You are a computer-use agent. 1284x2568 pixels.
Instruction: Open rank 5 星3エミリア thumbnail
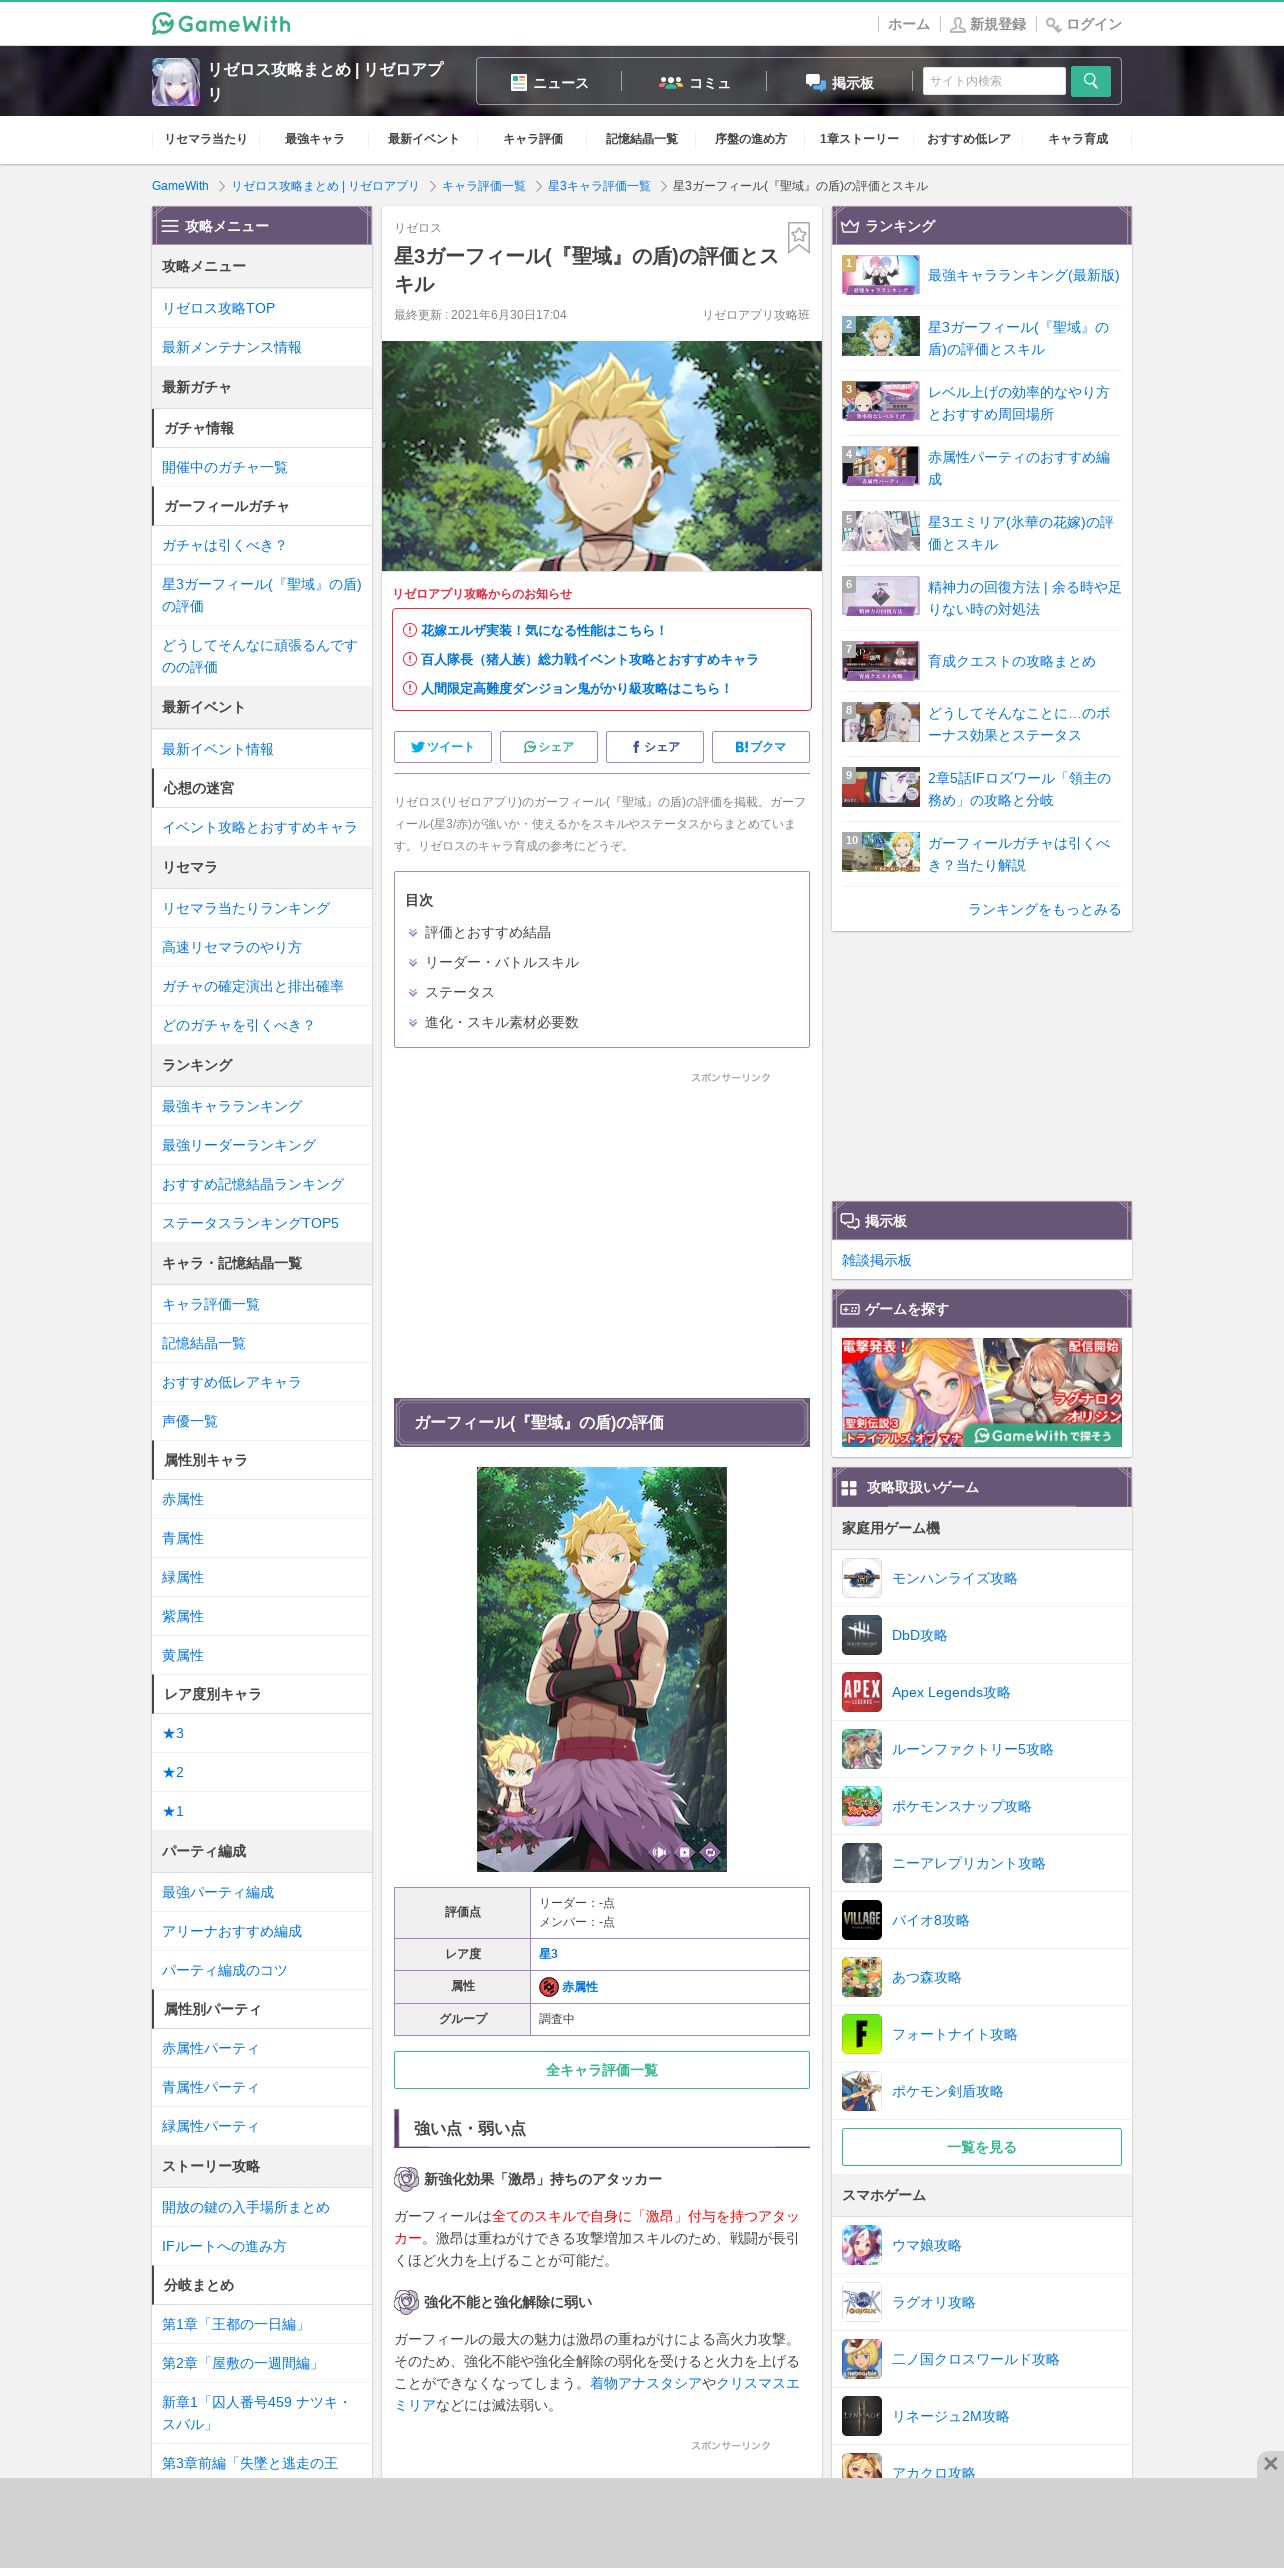click(x=880, y=532)
